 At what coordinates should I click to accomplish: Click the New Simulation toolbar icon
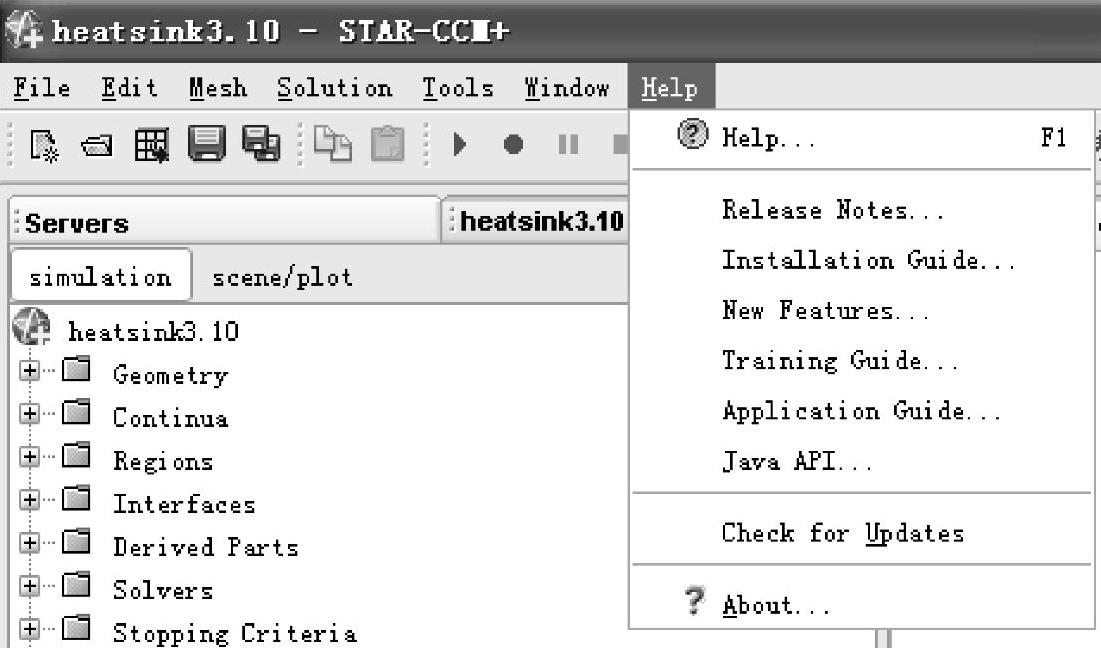pyautogui.click(x=45, y=145)
